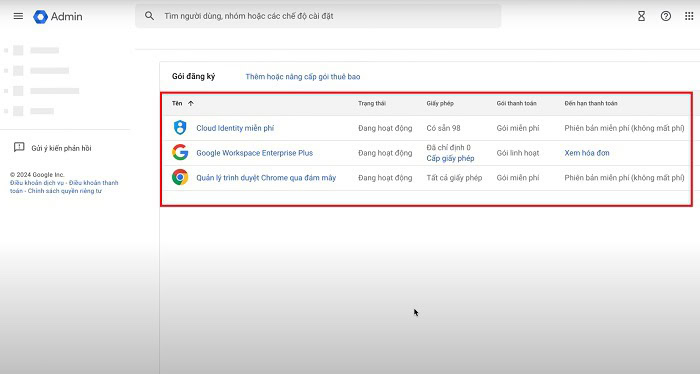The image size is (700, 374).
Task: Click the search magnifier icon
Action: click(149, 16)
